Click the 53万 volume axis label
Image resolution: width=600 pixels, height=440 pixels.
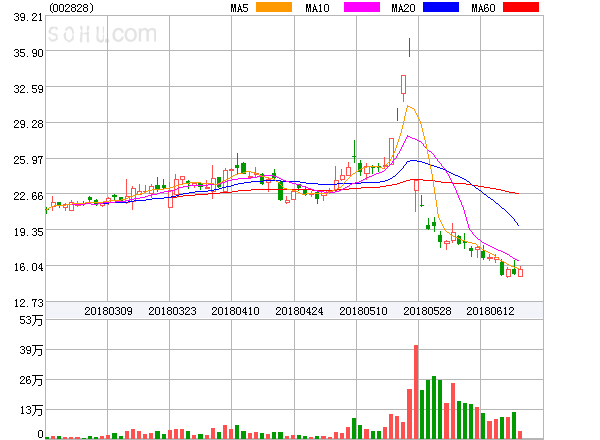pos(22,320)
